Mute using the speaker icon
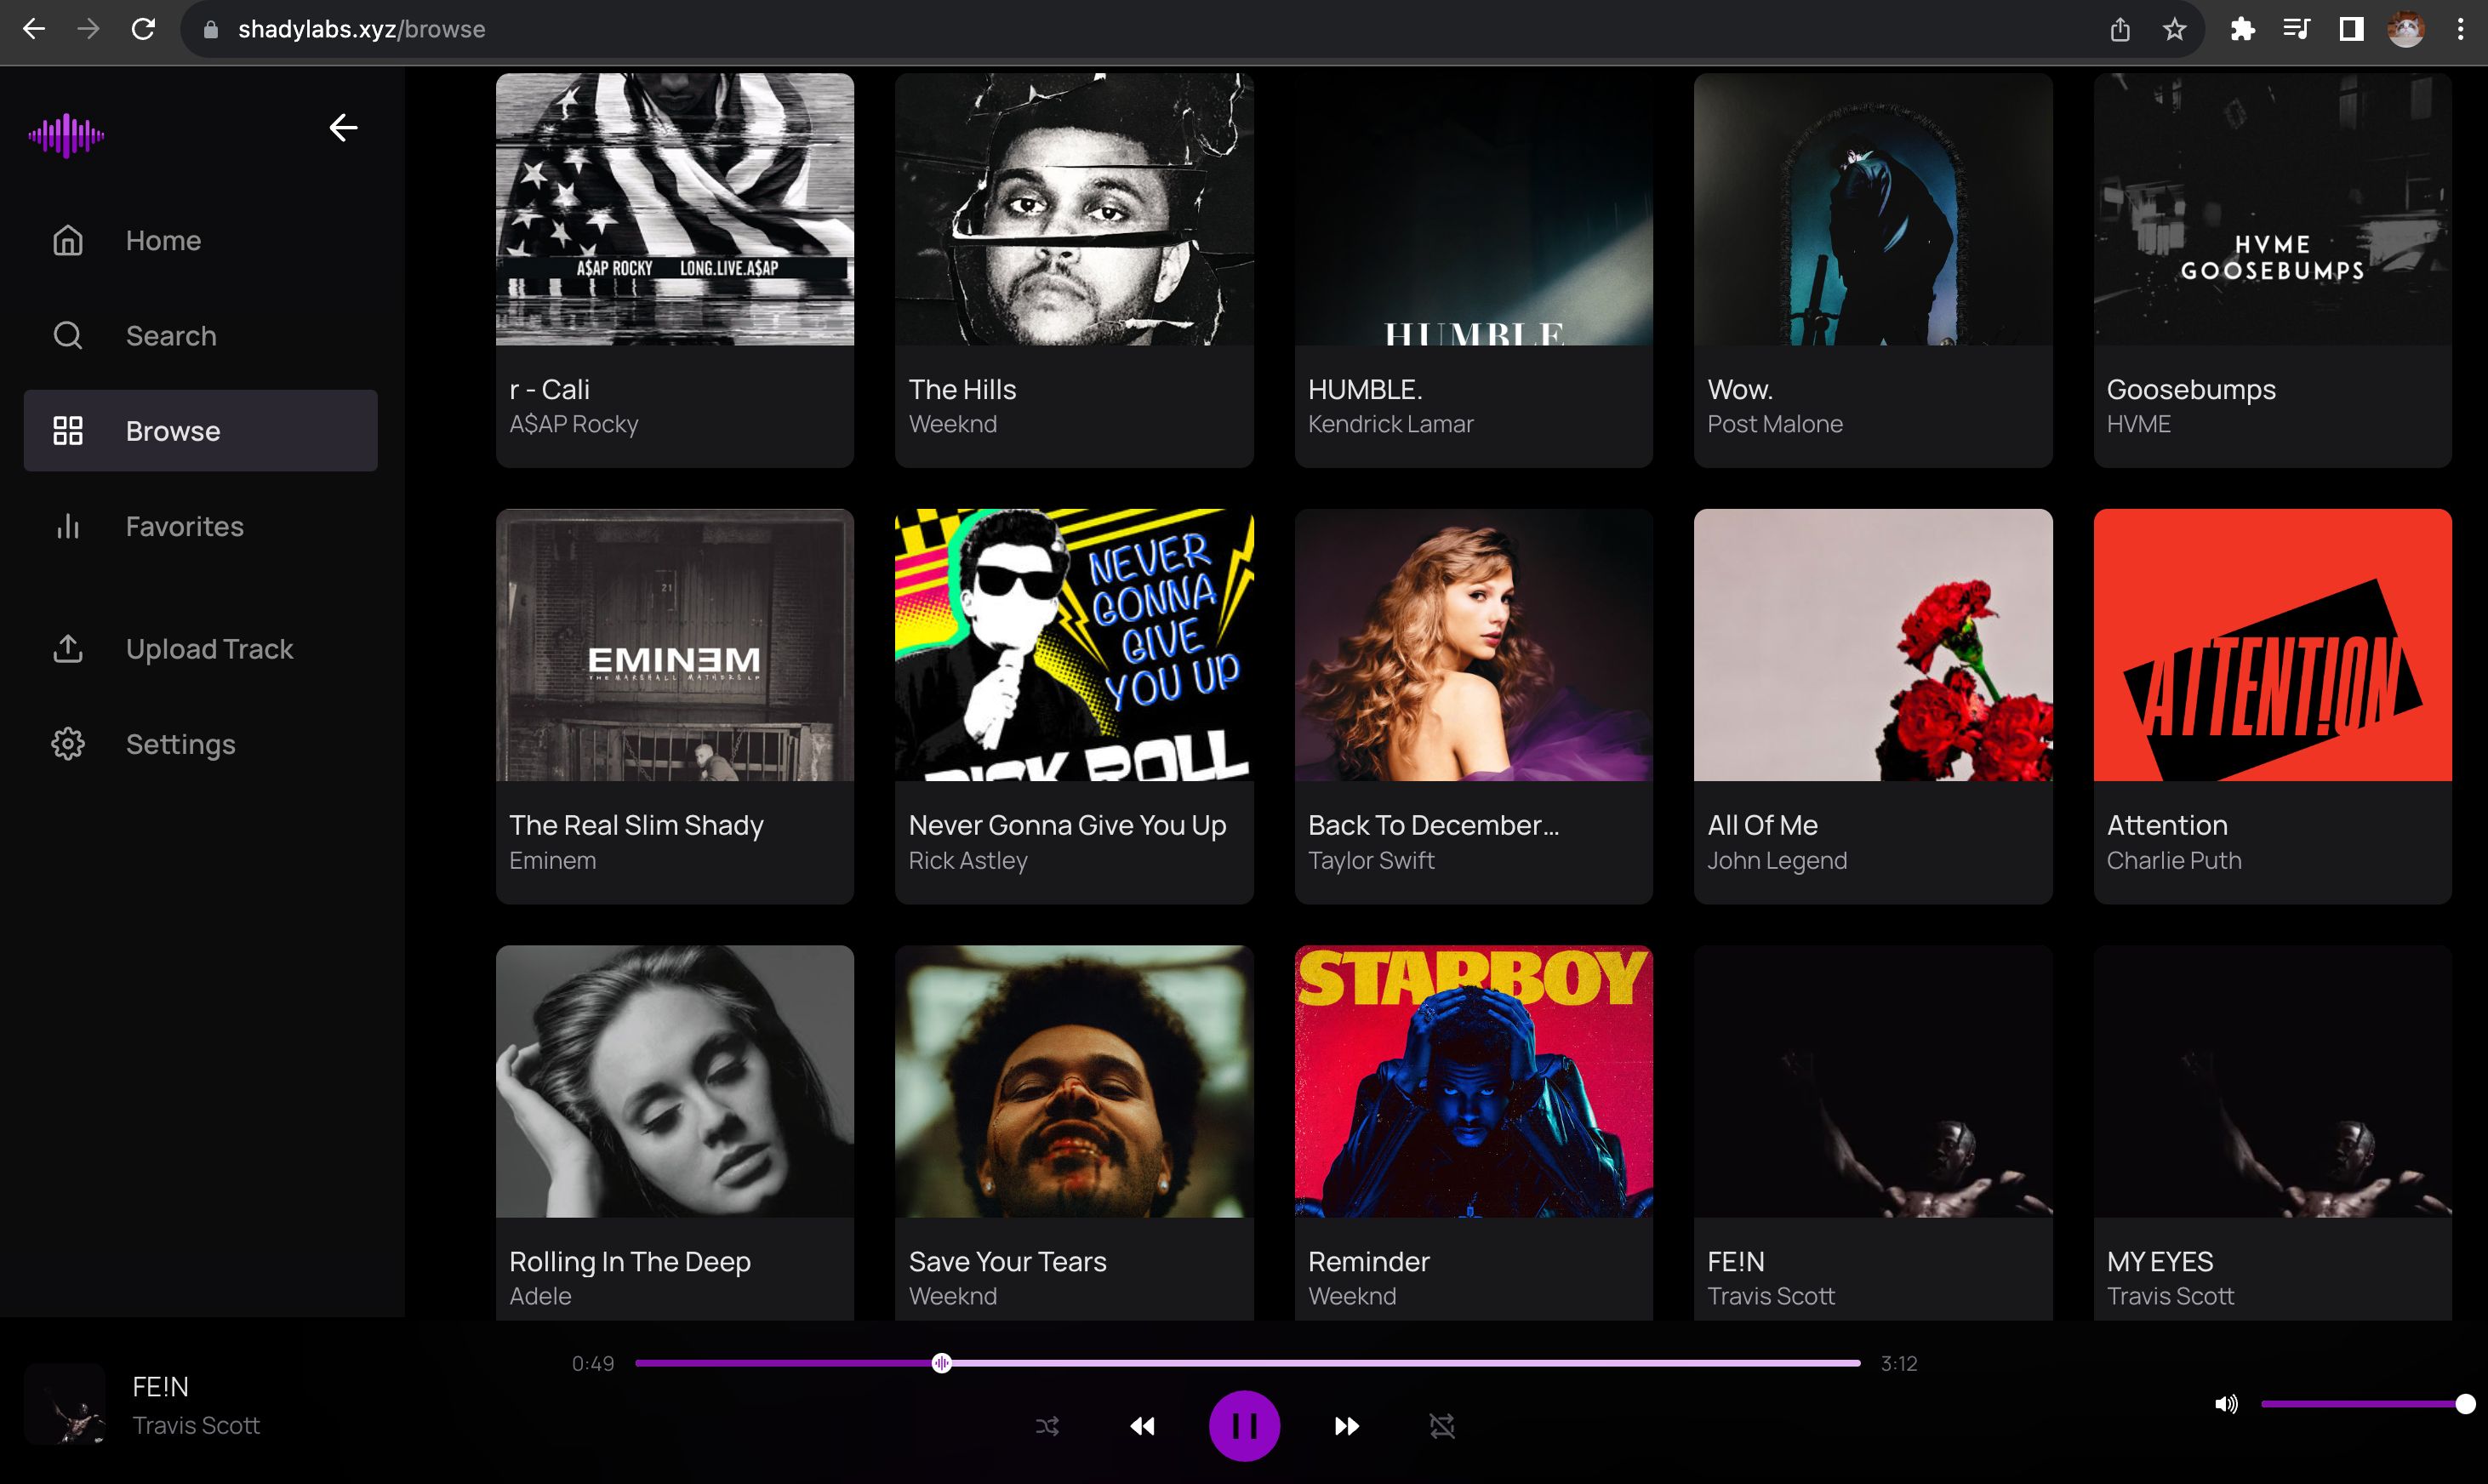Image resolution: width=2488 pixels, height=1484 pixels. tap(2225, 1404)
